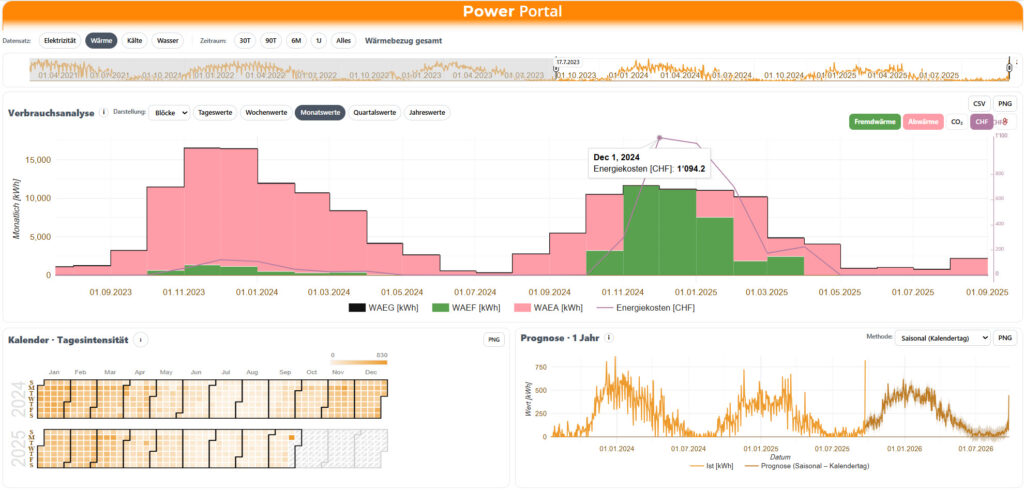Viewport: 1024px width, 490px height.
Task: Download the consumption chart as PNG
Action: point(1004,103)
